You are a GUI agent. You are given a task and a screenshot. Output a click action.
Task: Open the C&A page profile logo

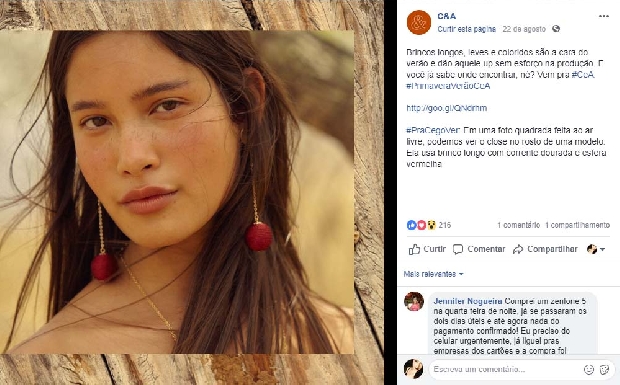419,23
